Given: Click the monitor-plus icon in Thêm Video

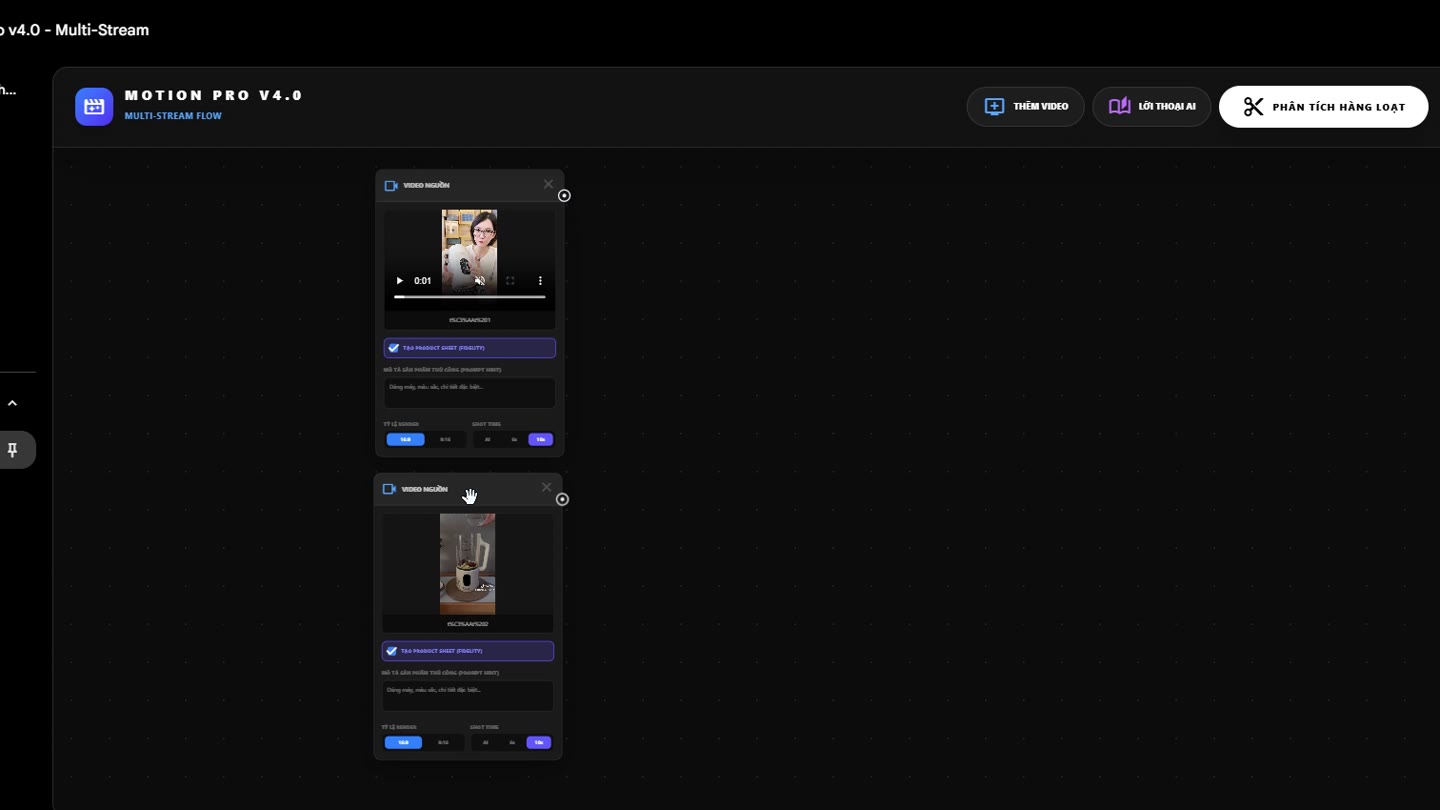Looking at the screenshot, I should [x=994, y=106].
